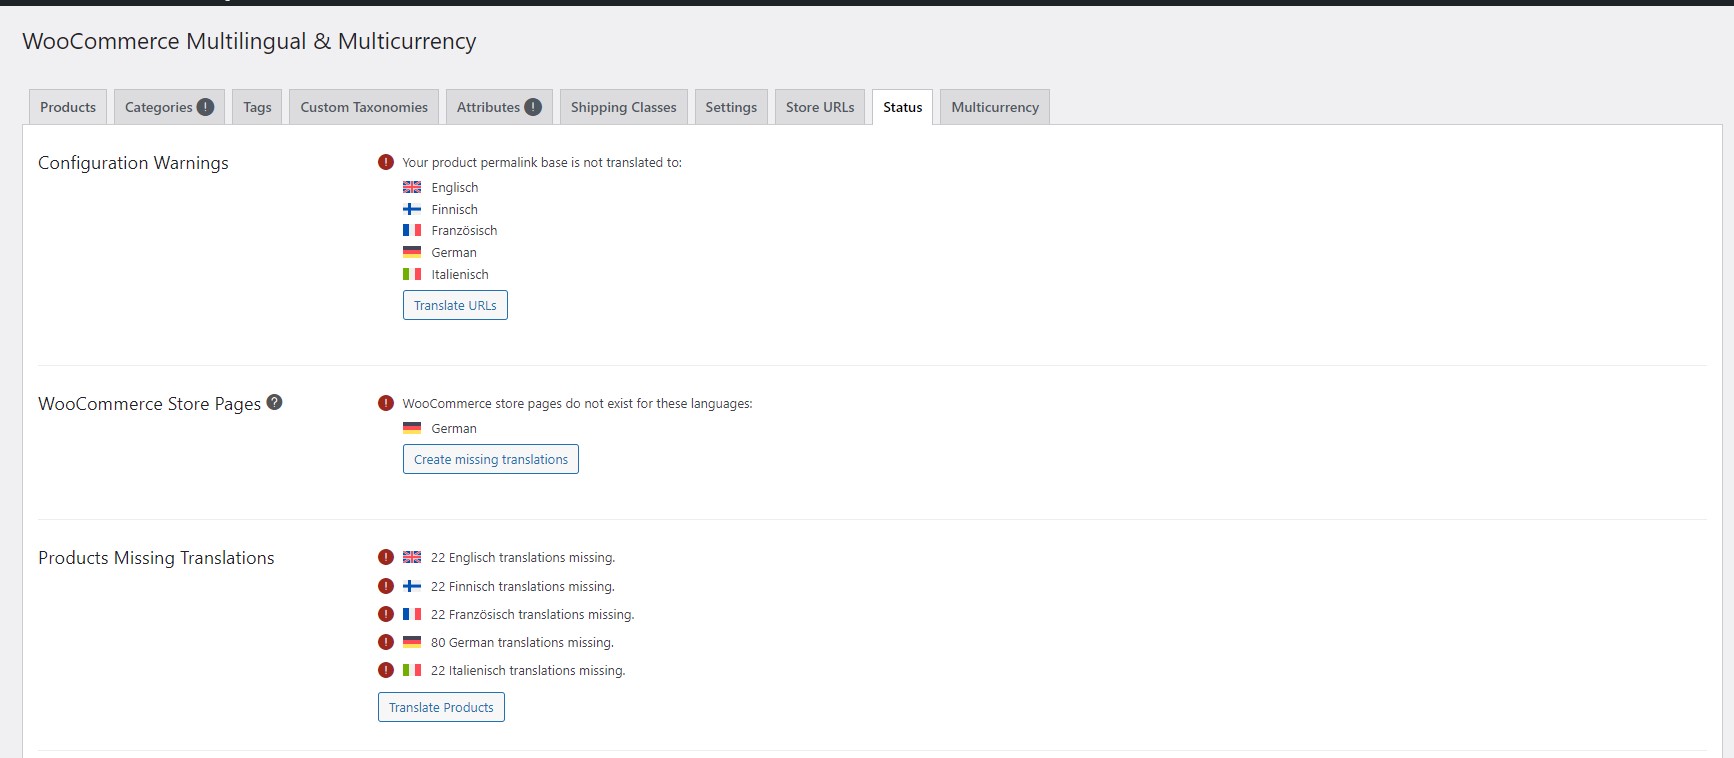This screenshot has height=758, width=1734.
Task: Click error icon for Französisch translations missing
Action: tap(386, 614)
